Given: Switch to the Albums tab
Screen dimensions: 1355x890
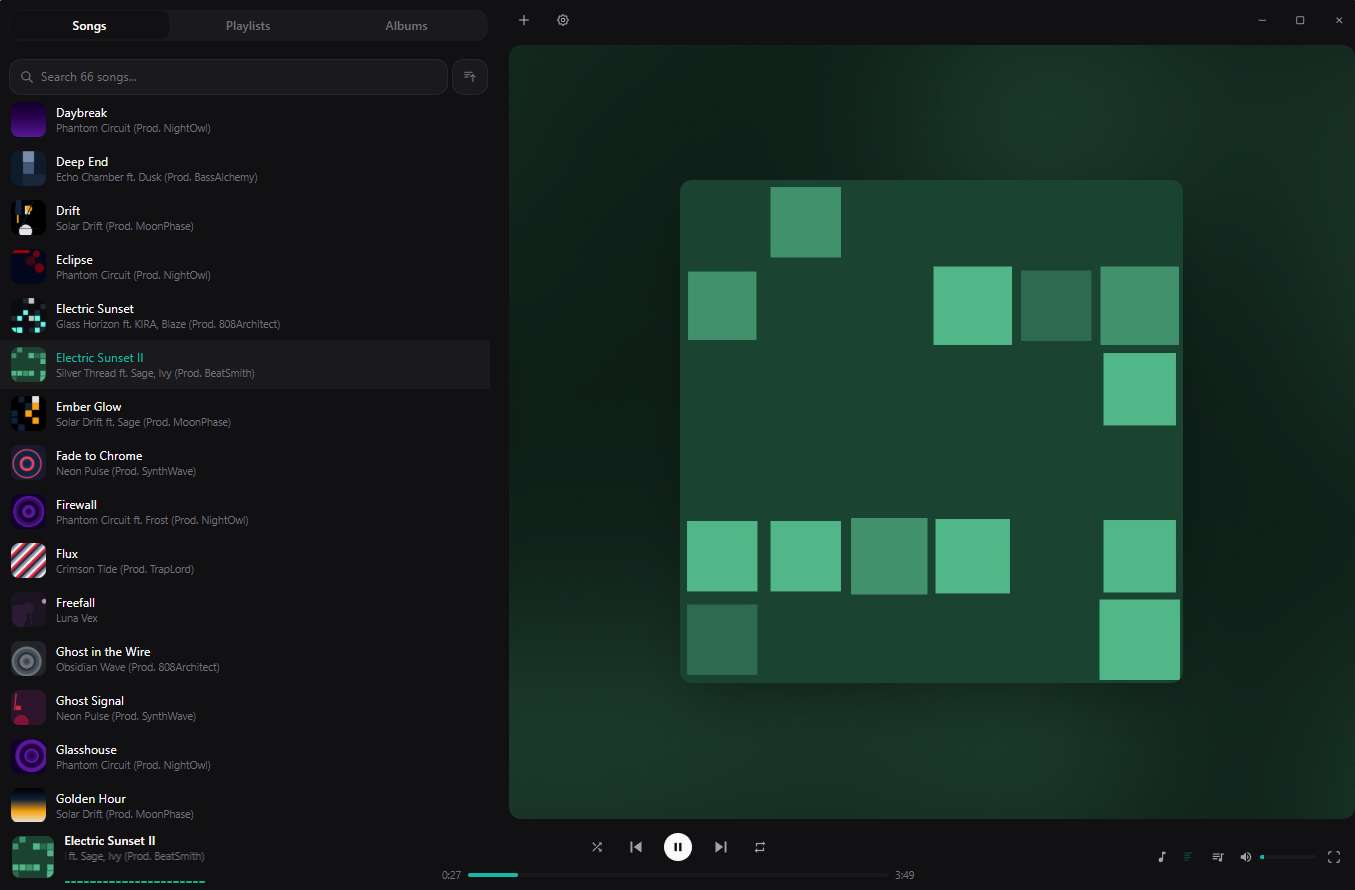Looking at the screenshot, I should point(406,26).
